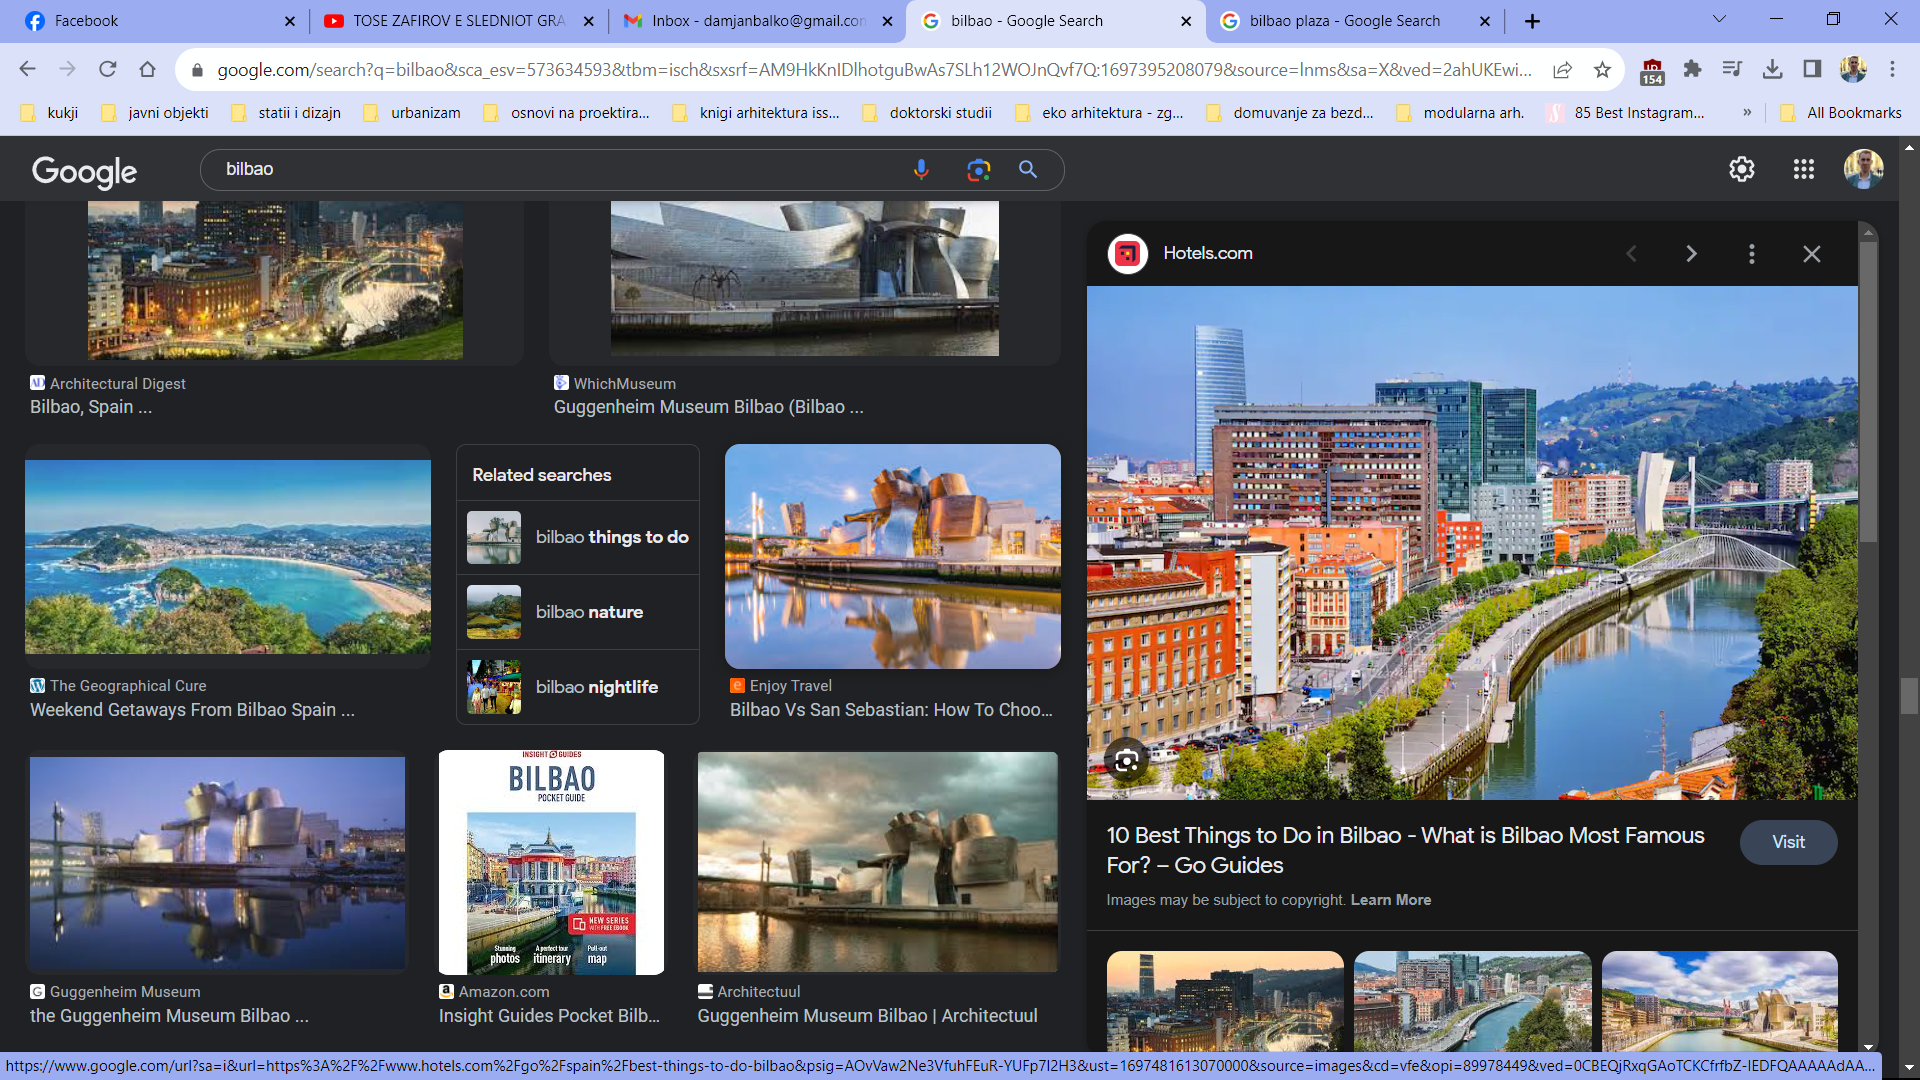
Task: Open Chrome tab search dropdown arrow
Action: (1719, 20)
